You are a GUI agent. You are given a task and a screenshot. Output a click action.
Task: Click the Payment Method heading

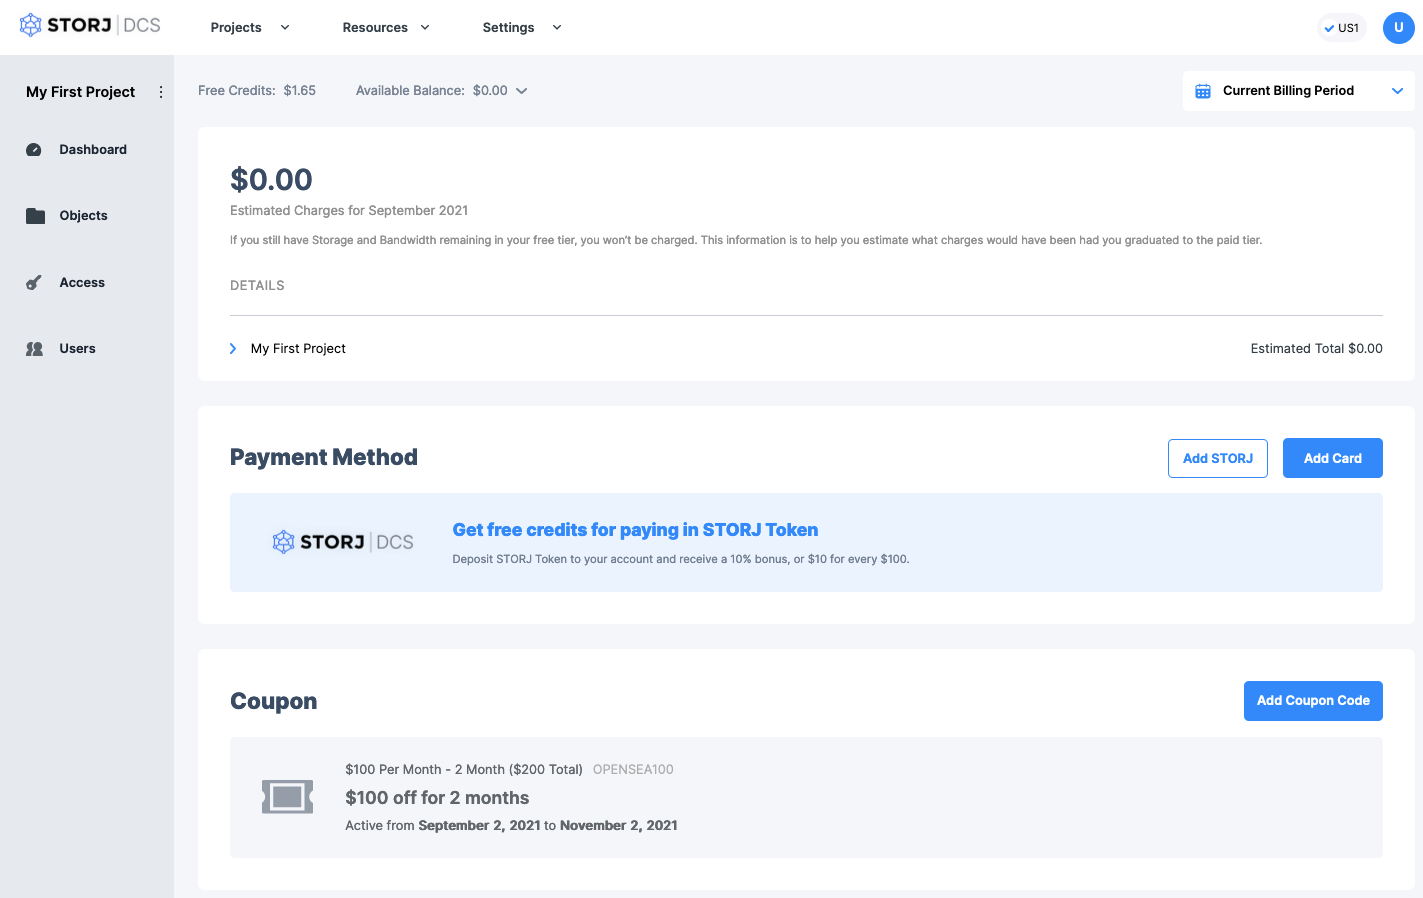tap(324, 457)
